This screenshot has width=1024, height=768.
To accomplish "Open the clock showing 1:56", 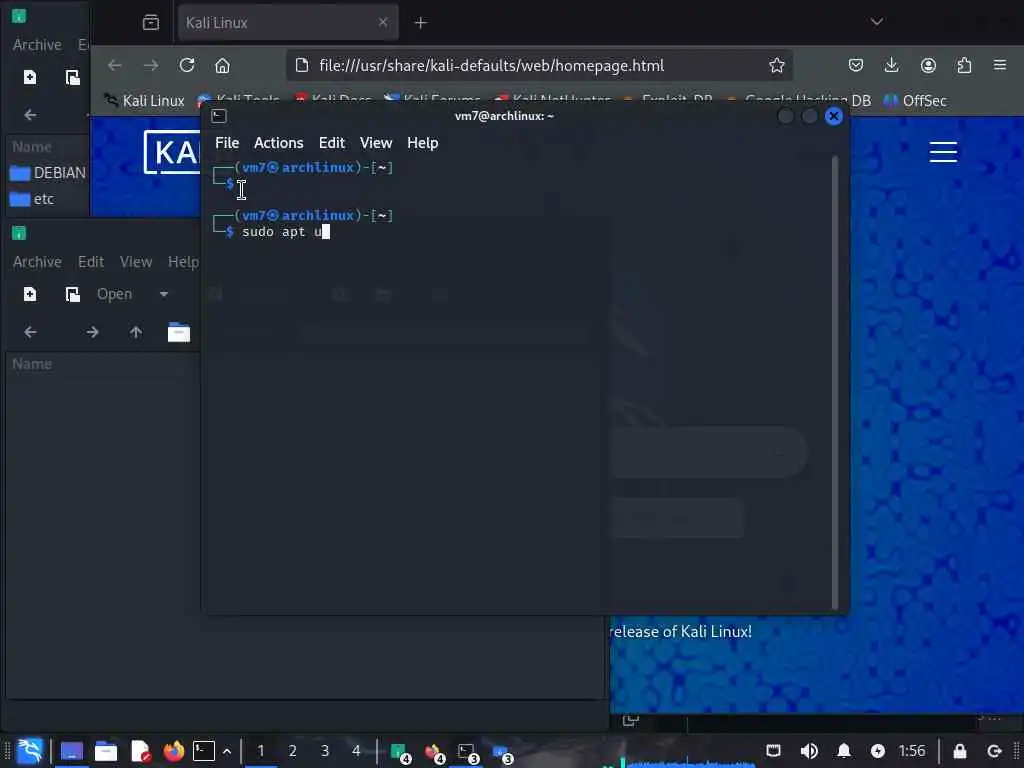I will [x=912, y=751].
